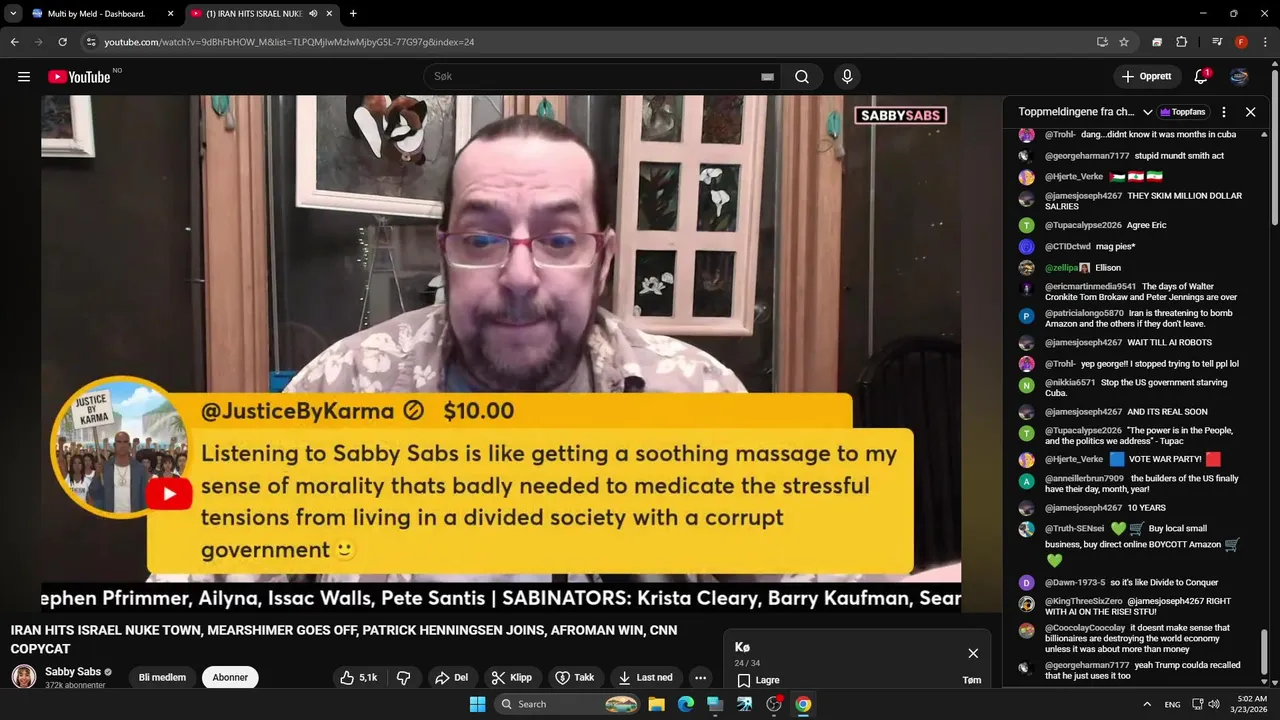Click chat username @Dawn-1973-5

point(1075,583)
